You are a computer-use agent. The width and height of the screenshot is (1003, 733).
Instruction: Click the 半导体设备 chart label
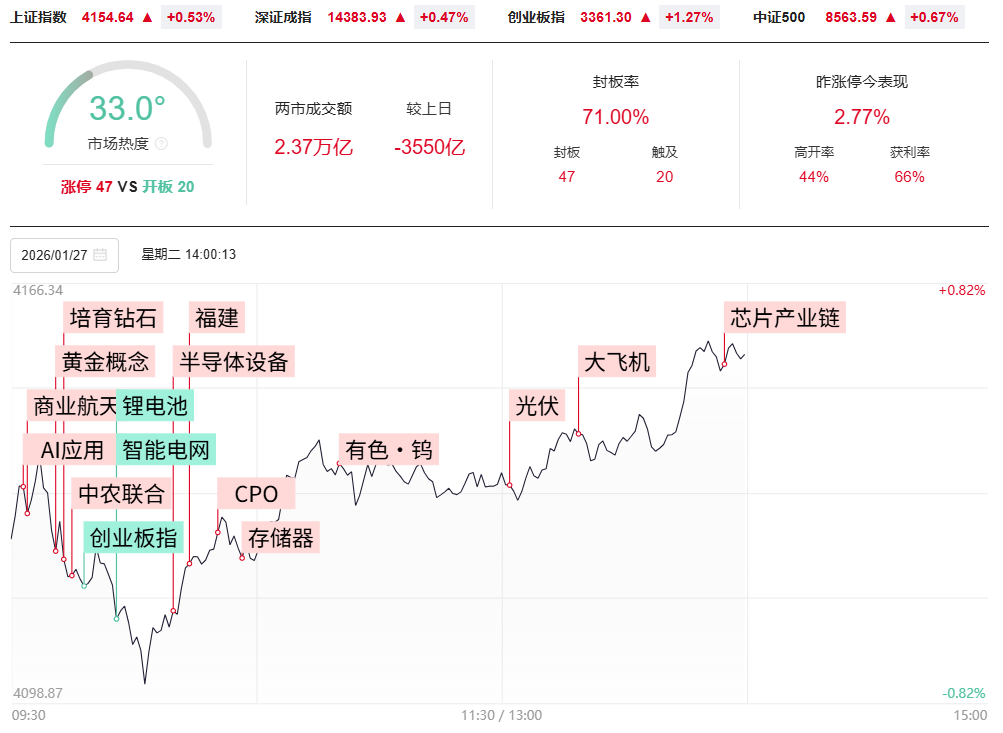tap(234, 361)
